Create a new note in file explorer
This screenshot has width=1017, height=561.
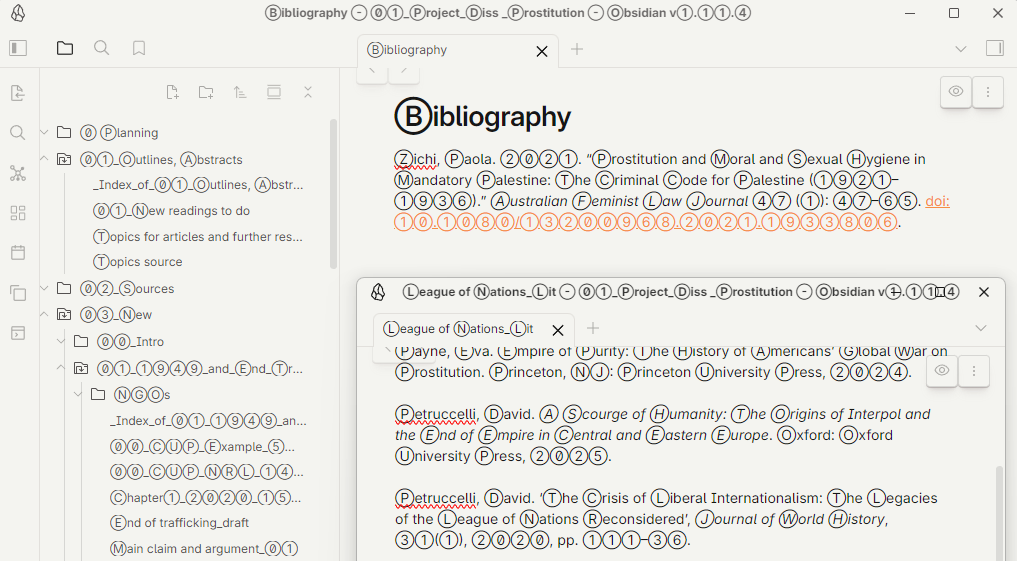(172, 93)
